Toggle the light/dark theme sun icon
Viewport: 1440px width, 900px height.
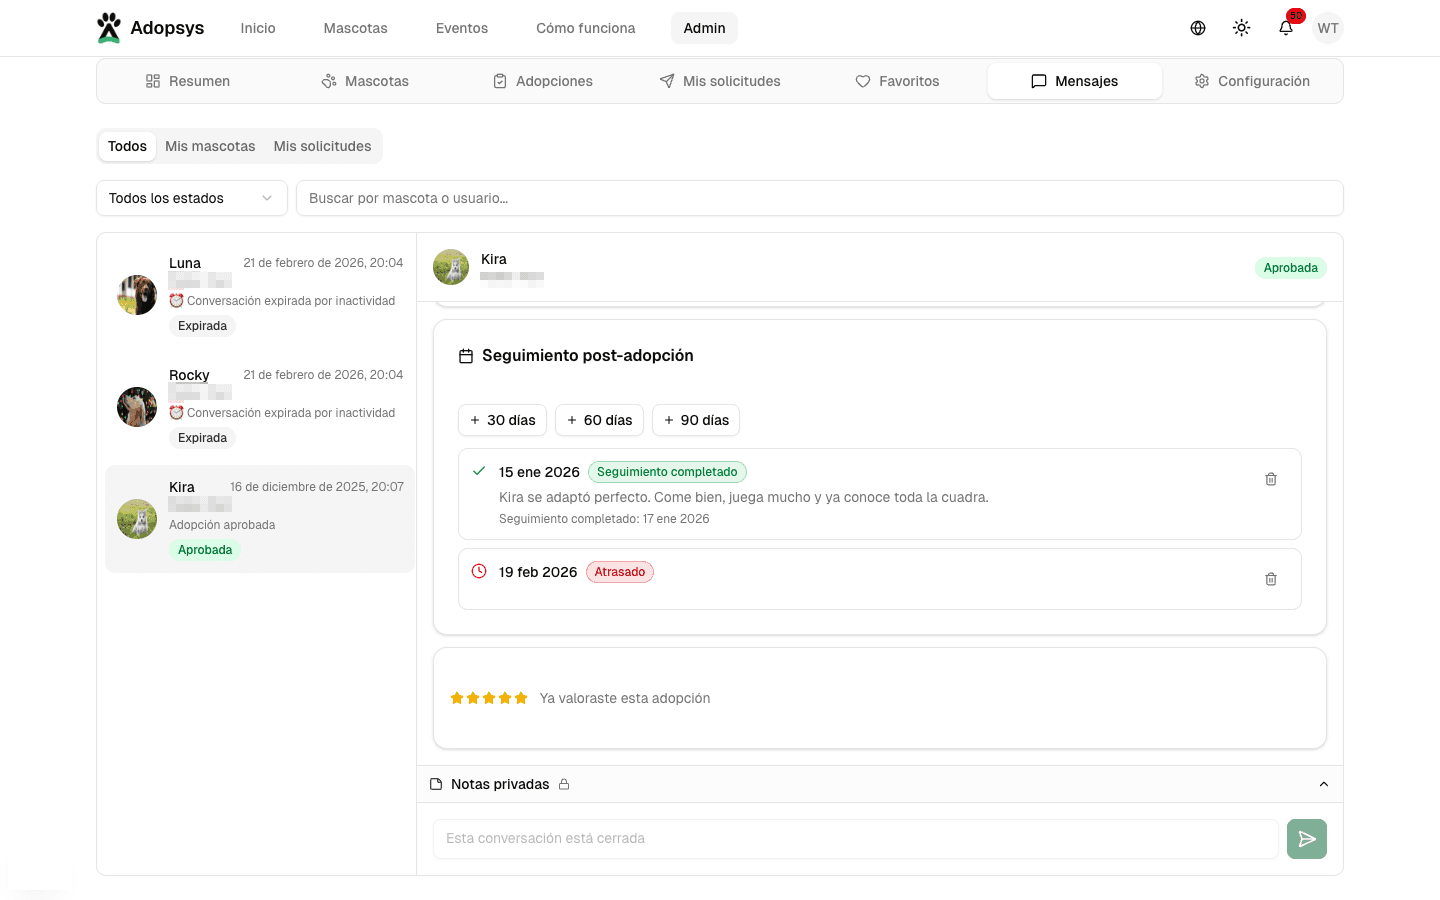[1241, 28]
